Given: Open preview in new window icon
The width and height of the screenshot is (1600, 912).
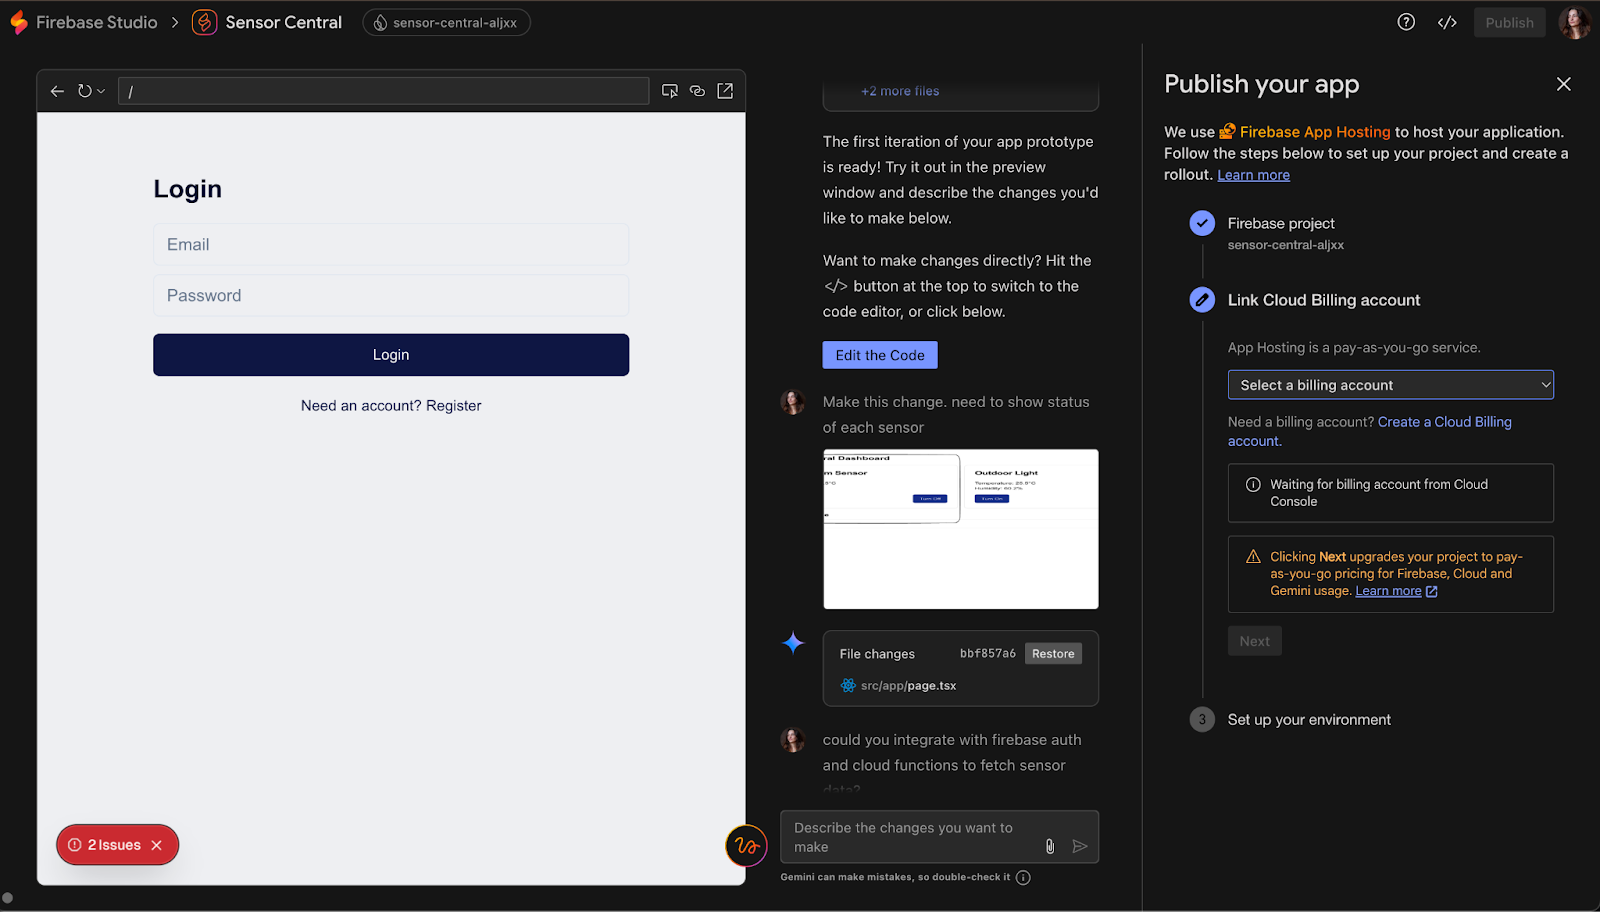Looking at the screenshot, I should [x=726, y=91].
